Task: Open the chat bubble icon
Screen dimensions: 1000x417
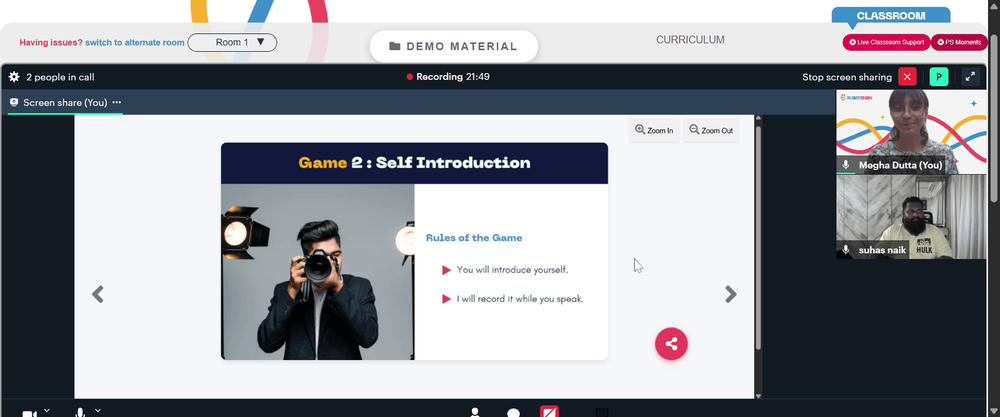Action: (x=513, y=413)
